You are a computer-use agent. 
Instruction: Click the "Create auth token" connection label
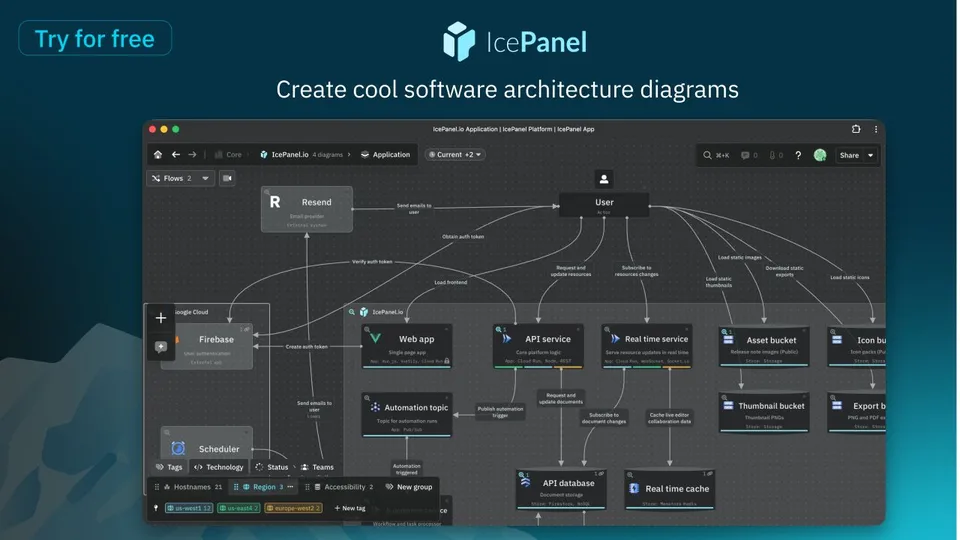point(306,347)
